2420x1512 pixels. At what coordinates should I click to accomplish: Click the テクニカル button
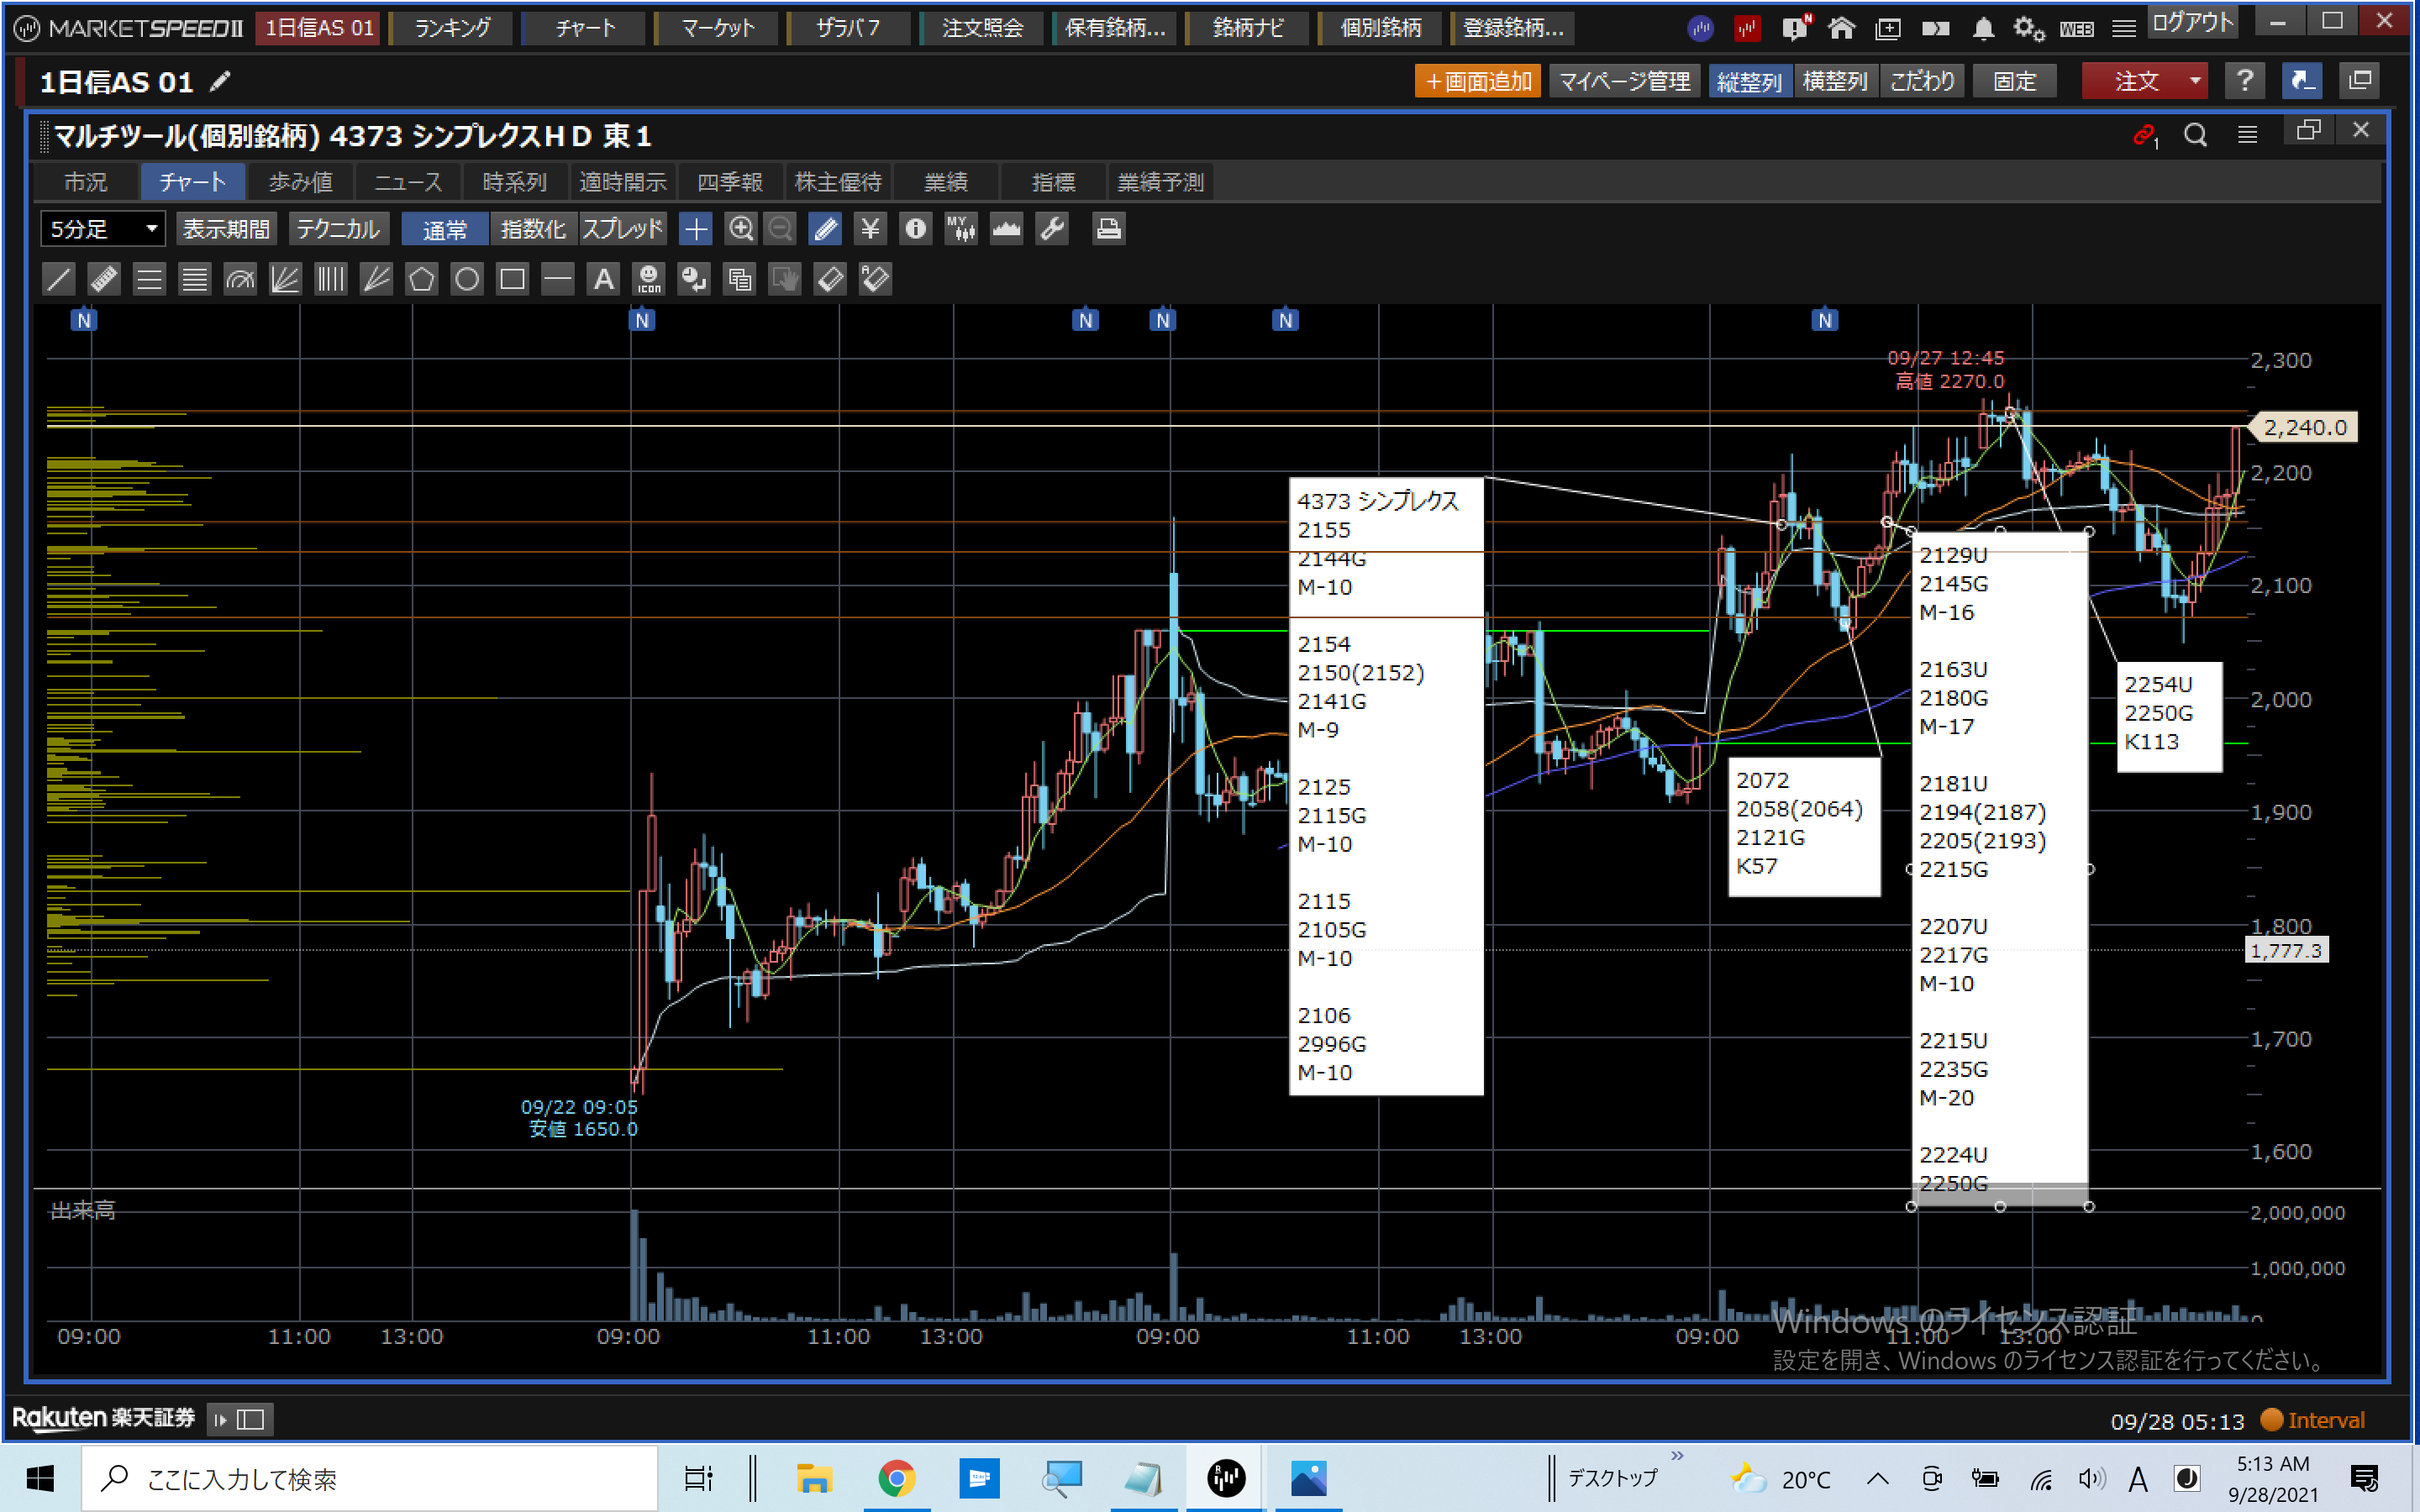(x=338, y=229)
